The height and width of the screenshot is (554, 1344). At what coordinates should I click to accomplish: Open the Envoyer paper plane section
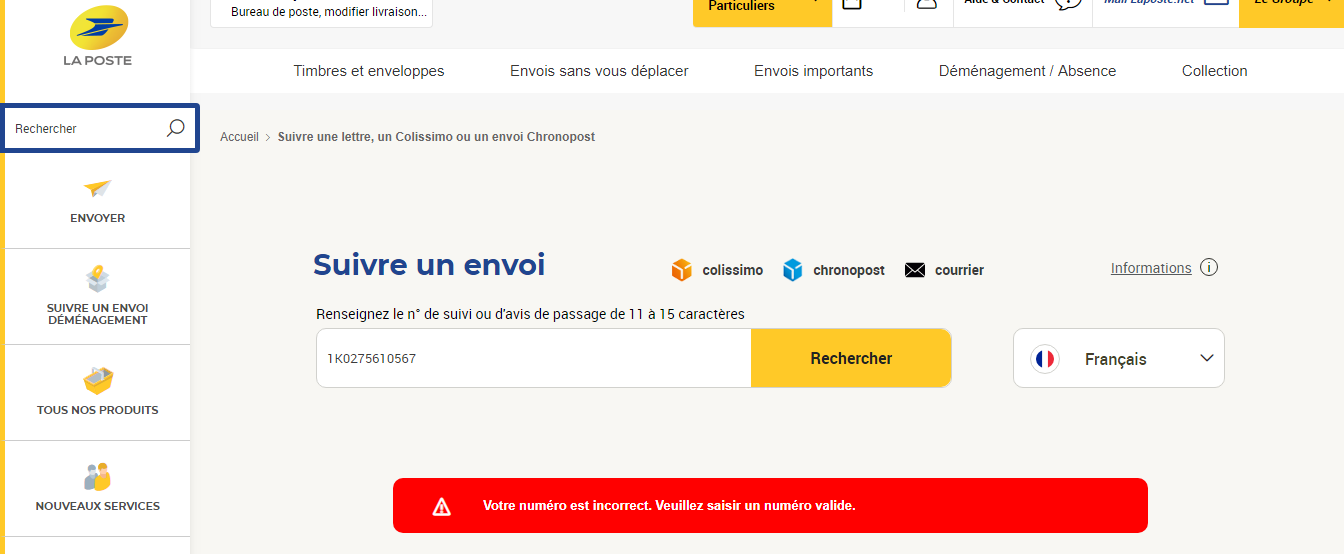tap(97, 201)
